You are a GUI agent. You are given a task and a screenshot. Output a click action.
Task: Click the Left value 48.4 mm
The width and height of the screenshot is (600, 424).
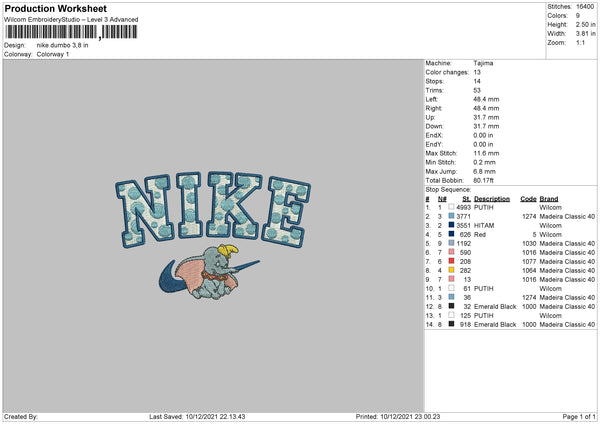click(x=486, y=99)
